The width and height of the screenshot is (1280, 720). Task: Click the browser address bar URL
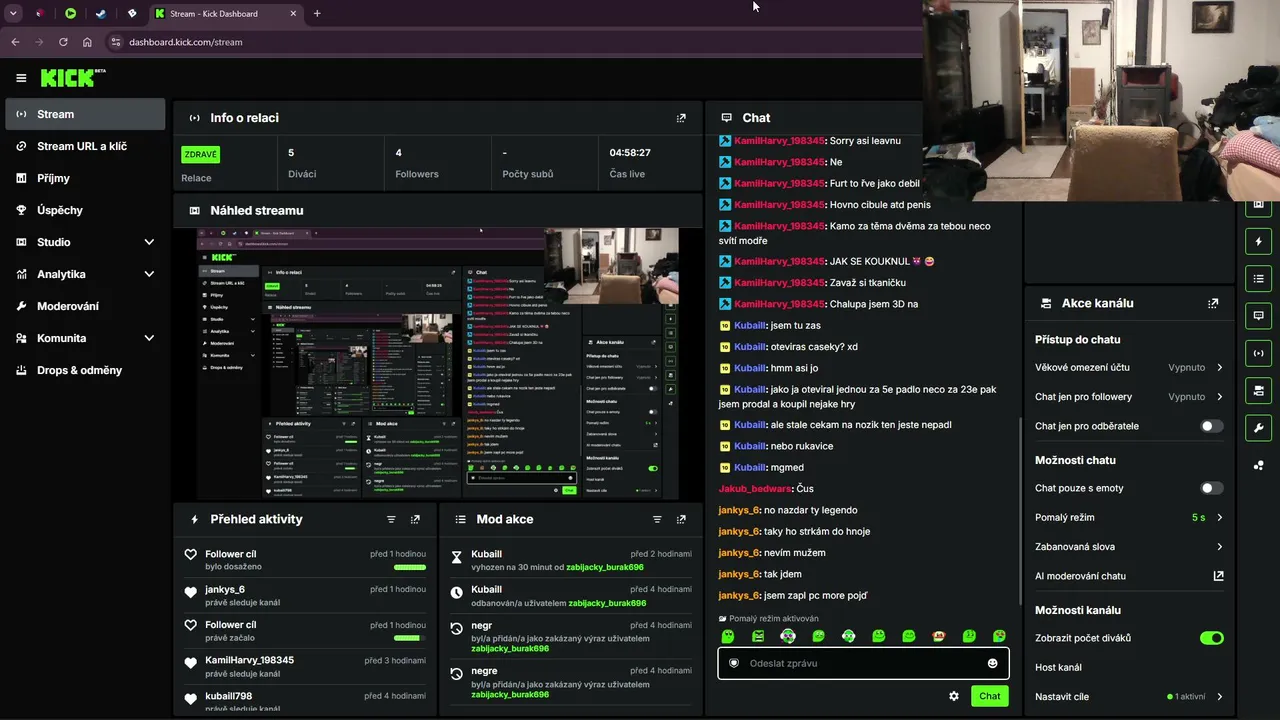(x=186, y=42)
